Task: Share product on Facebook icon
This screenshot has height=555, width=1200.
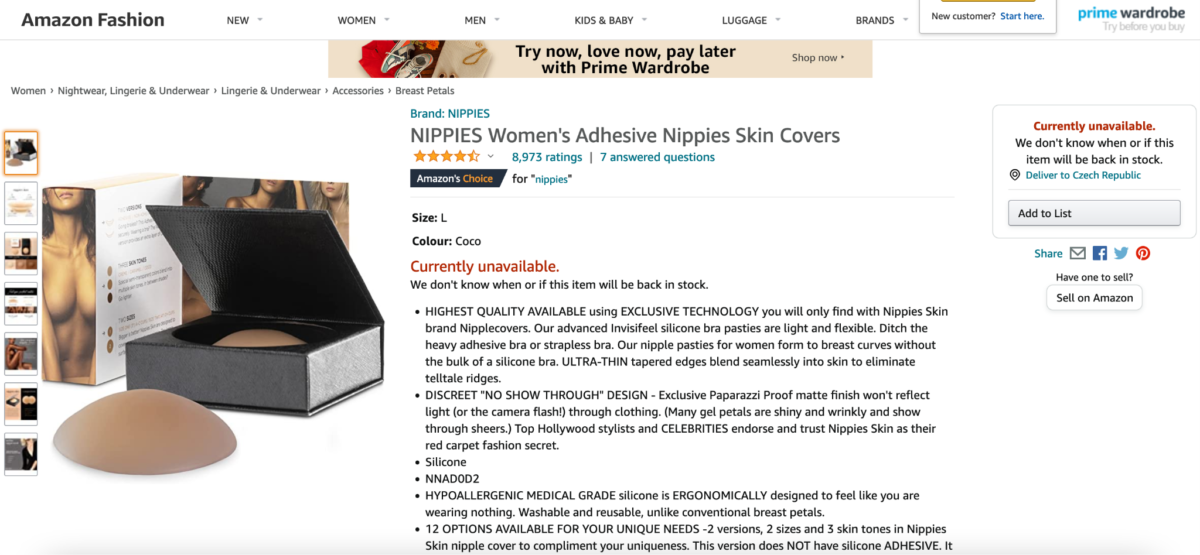Action: pyautogui.click(x=1100, y=253)
